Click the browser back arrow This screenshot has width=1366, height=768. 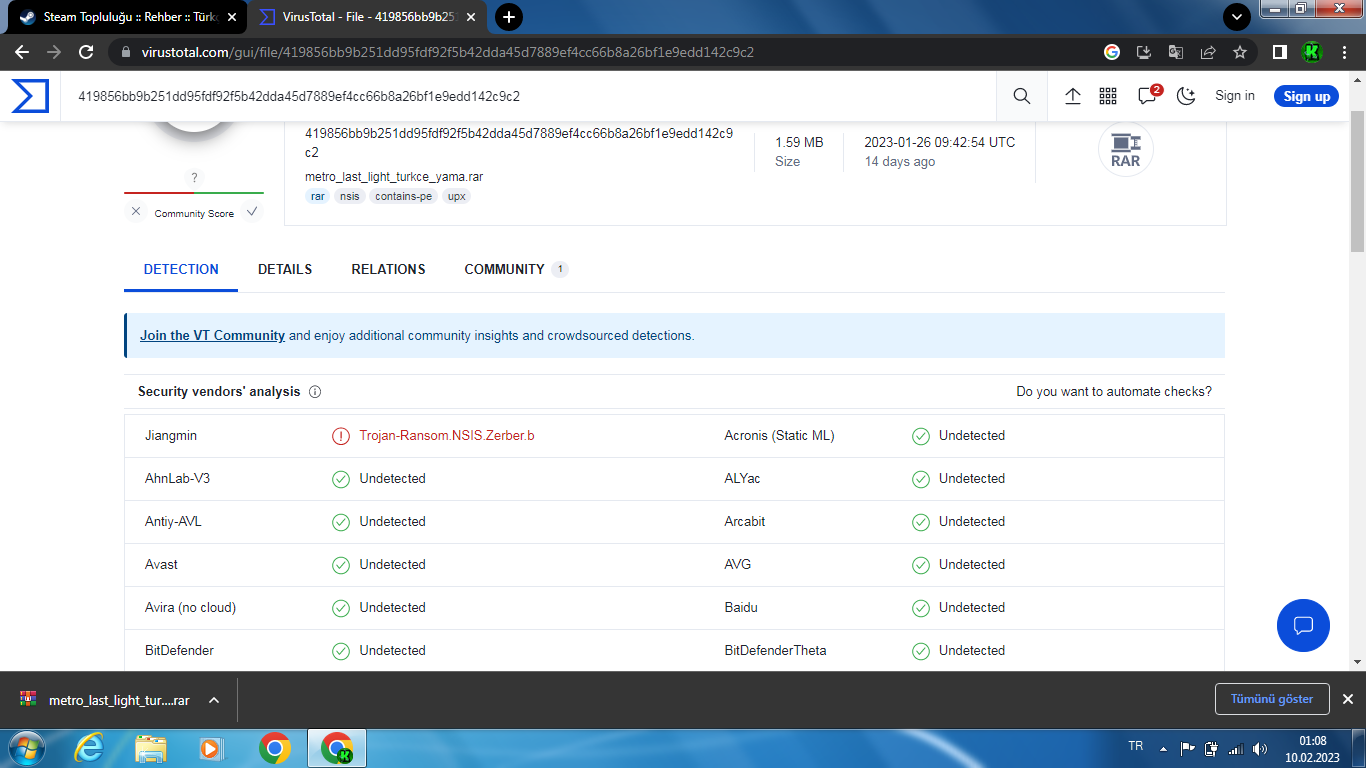22,52
